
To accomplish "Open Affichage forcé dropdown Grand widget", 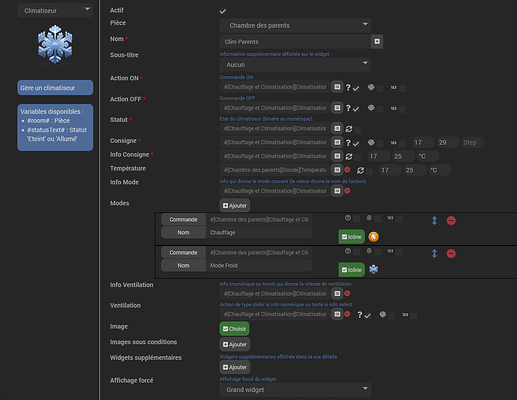I will pyautogui.click(x=295, y=390).
